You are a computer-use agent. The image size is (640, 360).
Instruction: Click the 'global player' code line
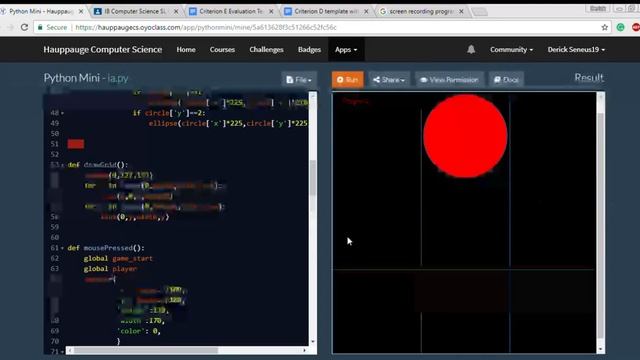(110, 269)
